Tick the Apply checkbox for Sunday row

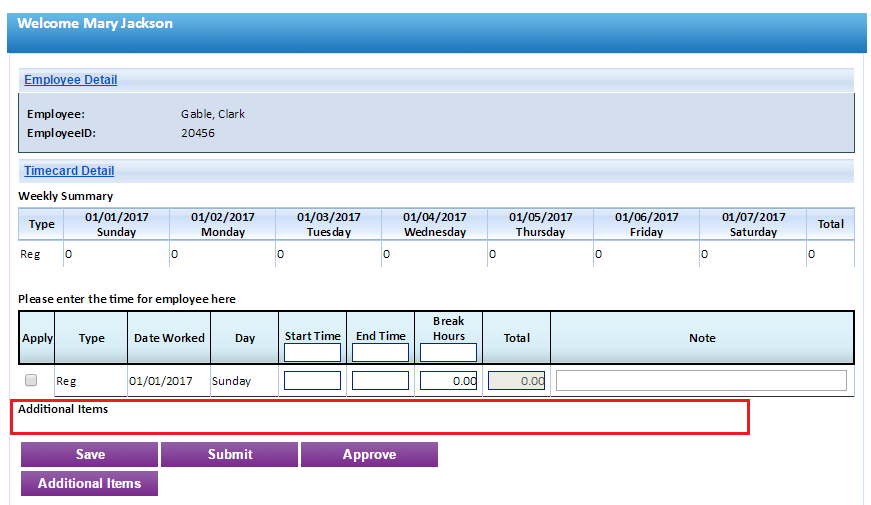31,380
